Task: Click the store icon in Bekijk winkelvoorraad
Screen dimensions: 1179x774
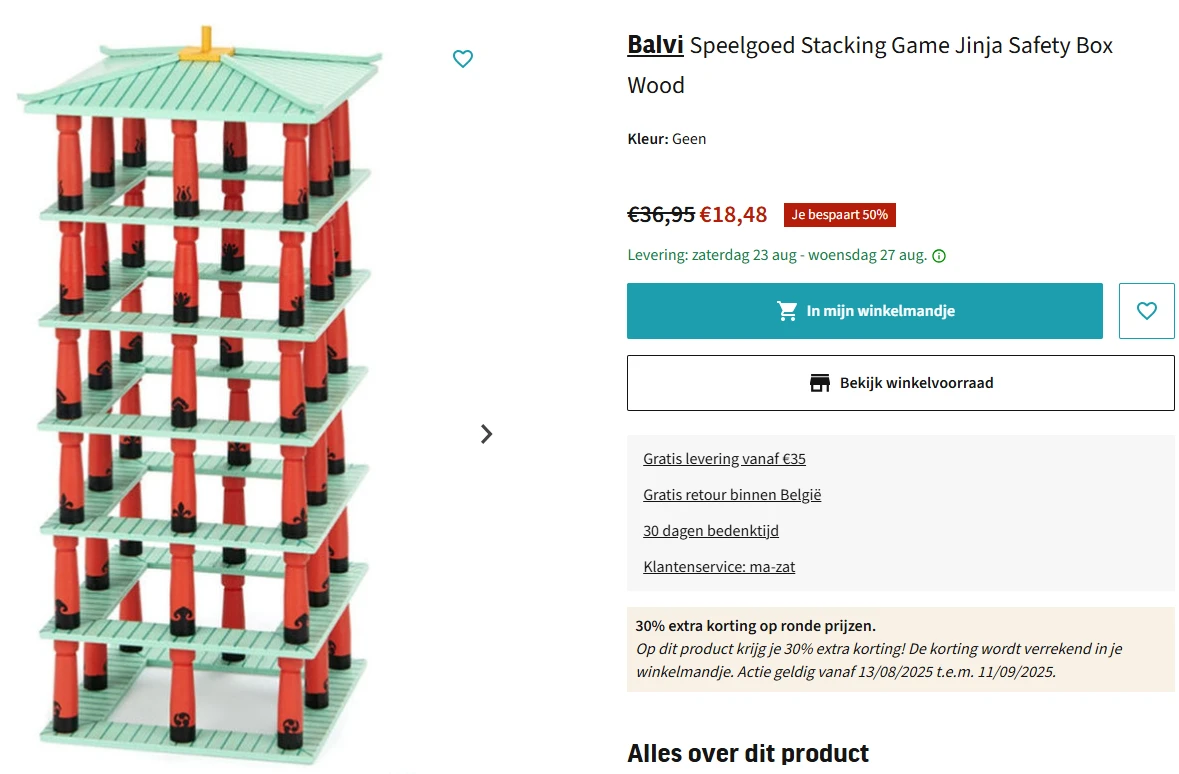Action: point(820,383)
